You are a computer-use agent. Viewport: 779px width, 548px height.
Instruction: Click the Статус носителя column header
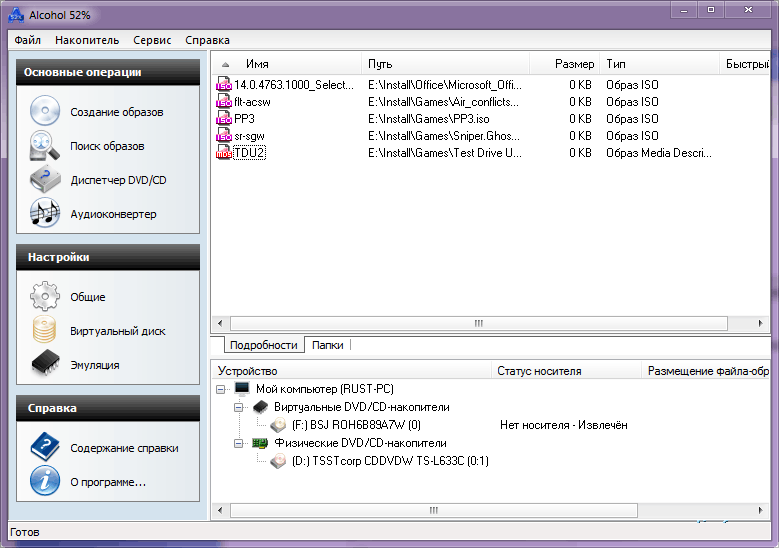click(567, 371)
